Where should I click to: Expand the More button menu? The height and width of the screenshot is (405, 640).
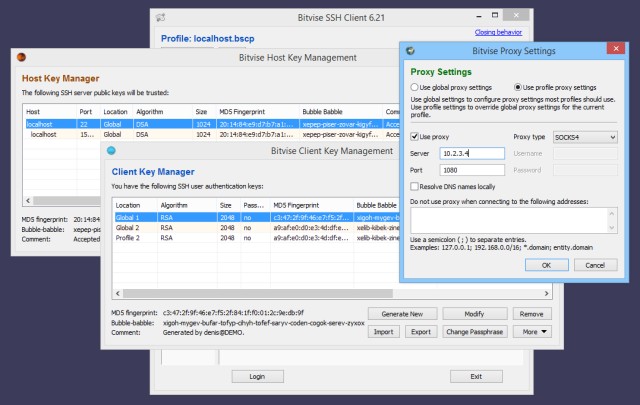[x=533, y=332]
